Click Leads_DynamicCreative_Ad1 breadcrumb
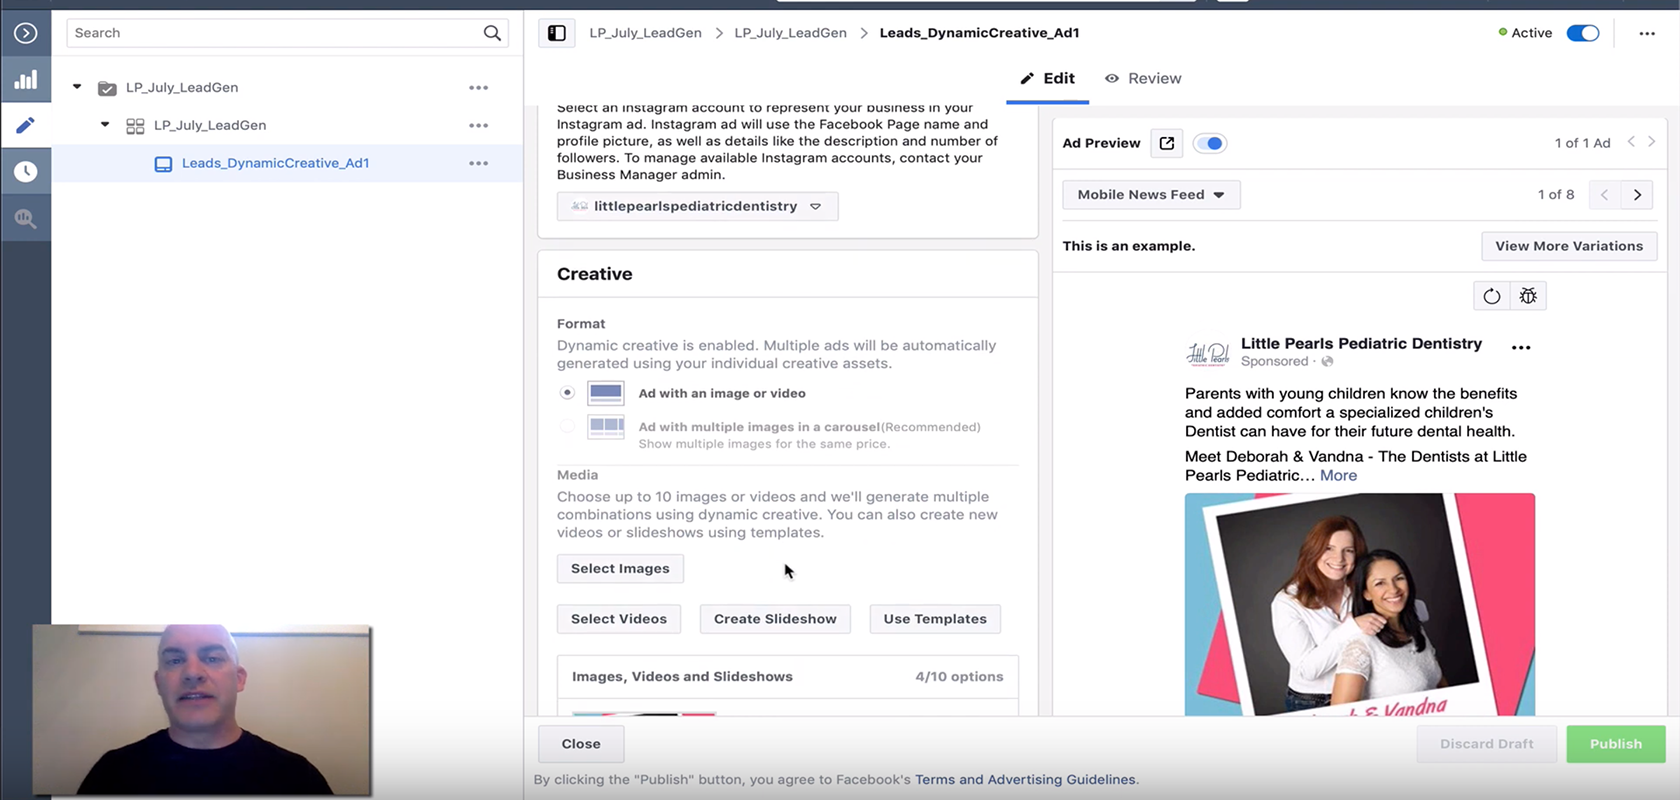 (x=979, y=33)
